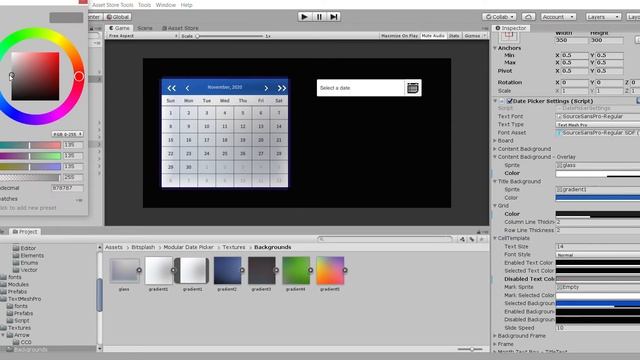Click the Content Background Overlay color swatch
The image size is (640, 360).
tap(598, 173)
